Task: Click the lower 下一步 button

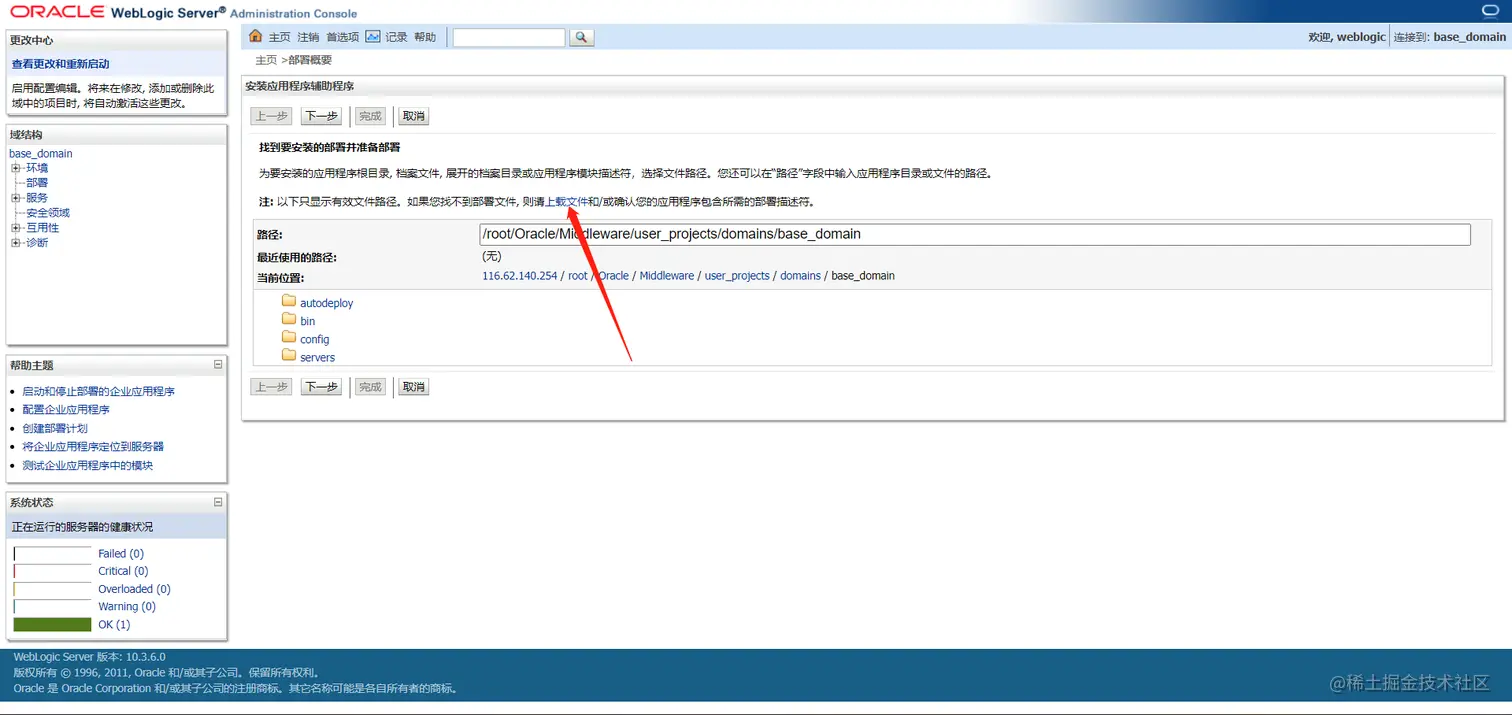Action: [321, 387]
